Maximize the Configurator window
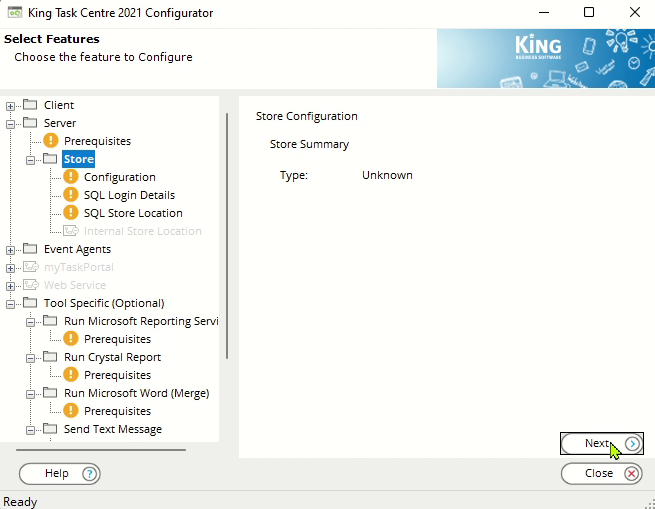 pyautogui.click(x=589, y=12)
